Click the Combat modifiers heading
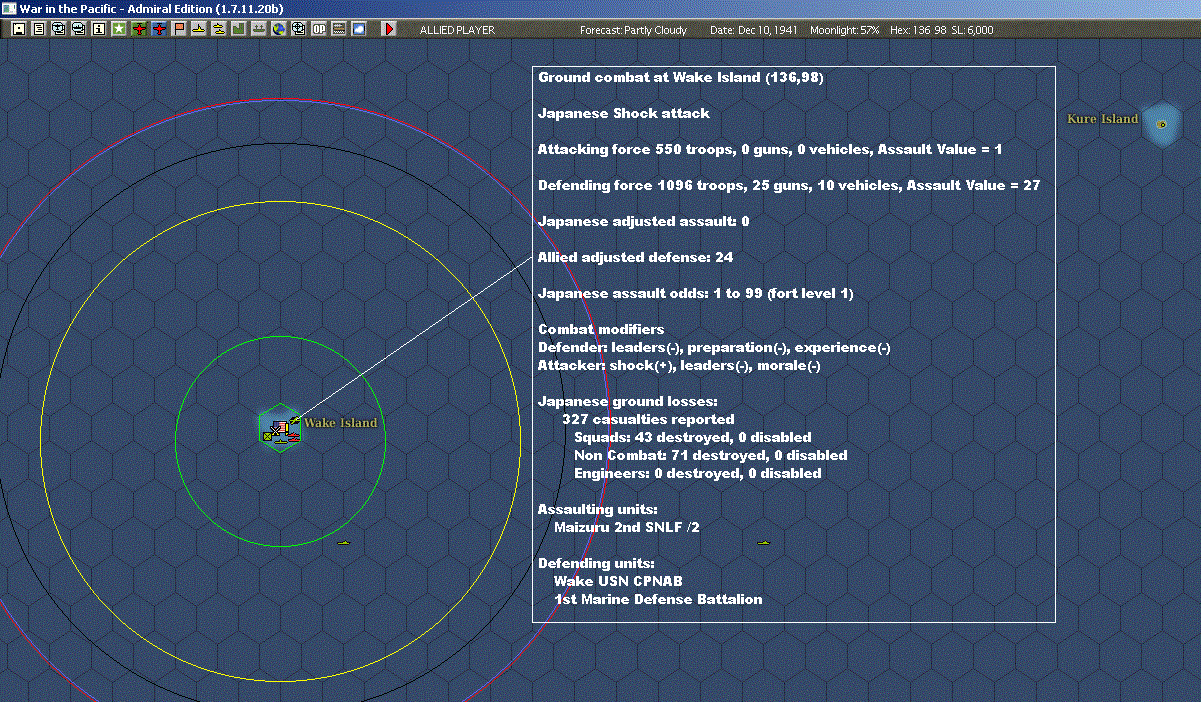 click(601, 329)
